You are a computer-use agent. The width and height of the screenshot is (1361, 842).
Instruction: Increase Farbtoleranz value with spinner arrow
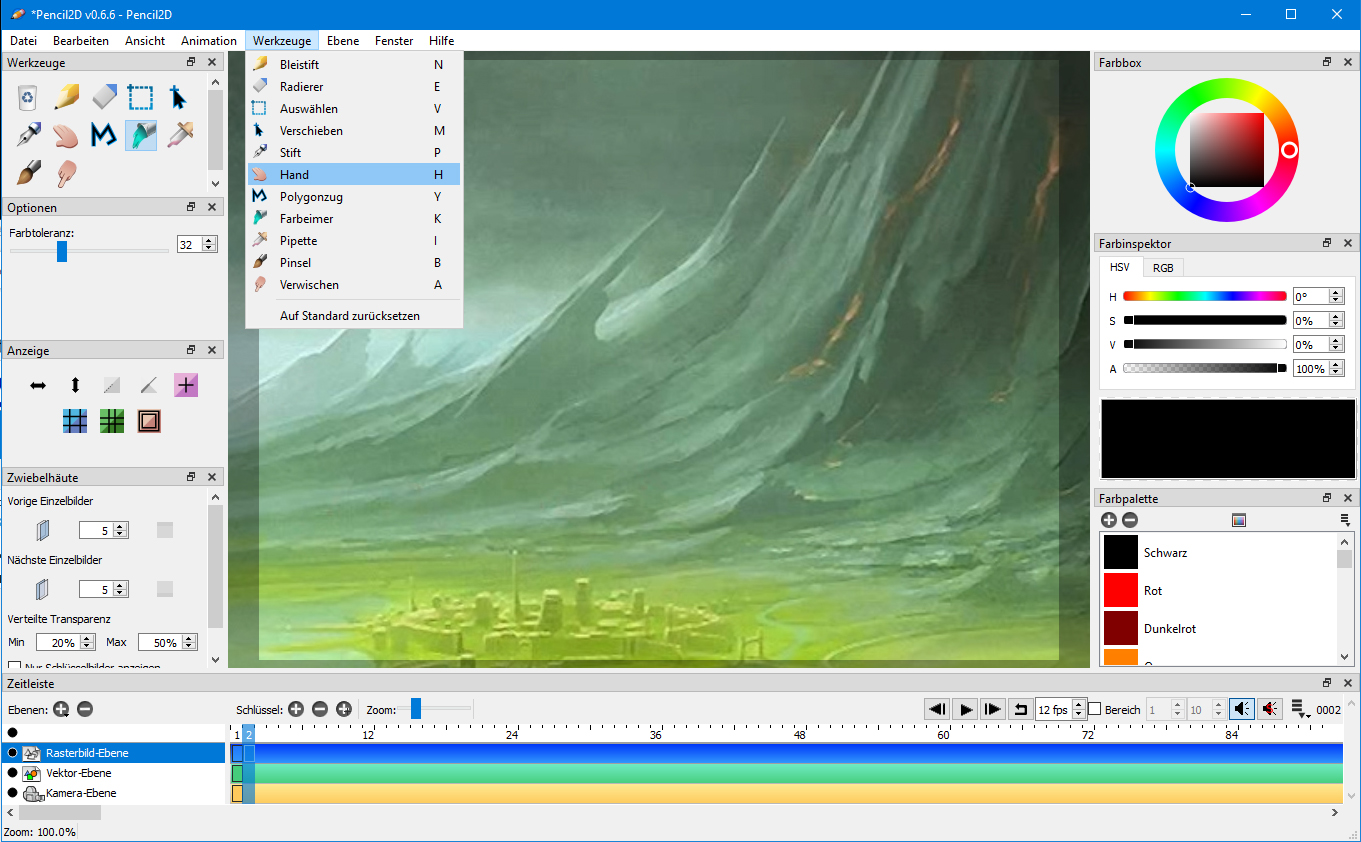pos(209,240)
